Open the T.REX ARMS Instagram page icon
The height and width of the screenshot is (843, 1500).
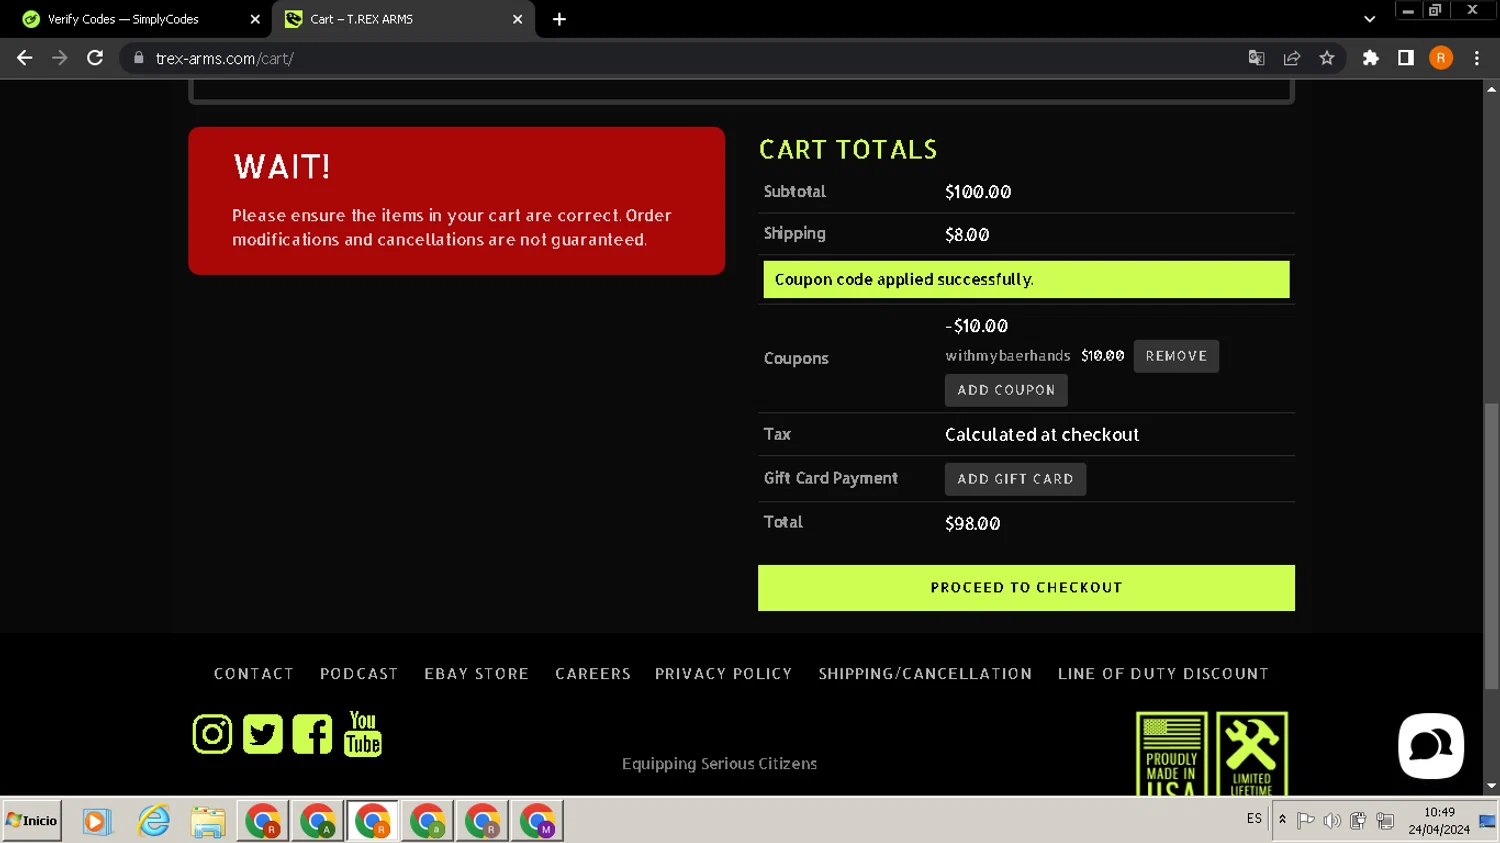(212, 734)
